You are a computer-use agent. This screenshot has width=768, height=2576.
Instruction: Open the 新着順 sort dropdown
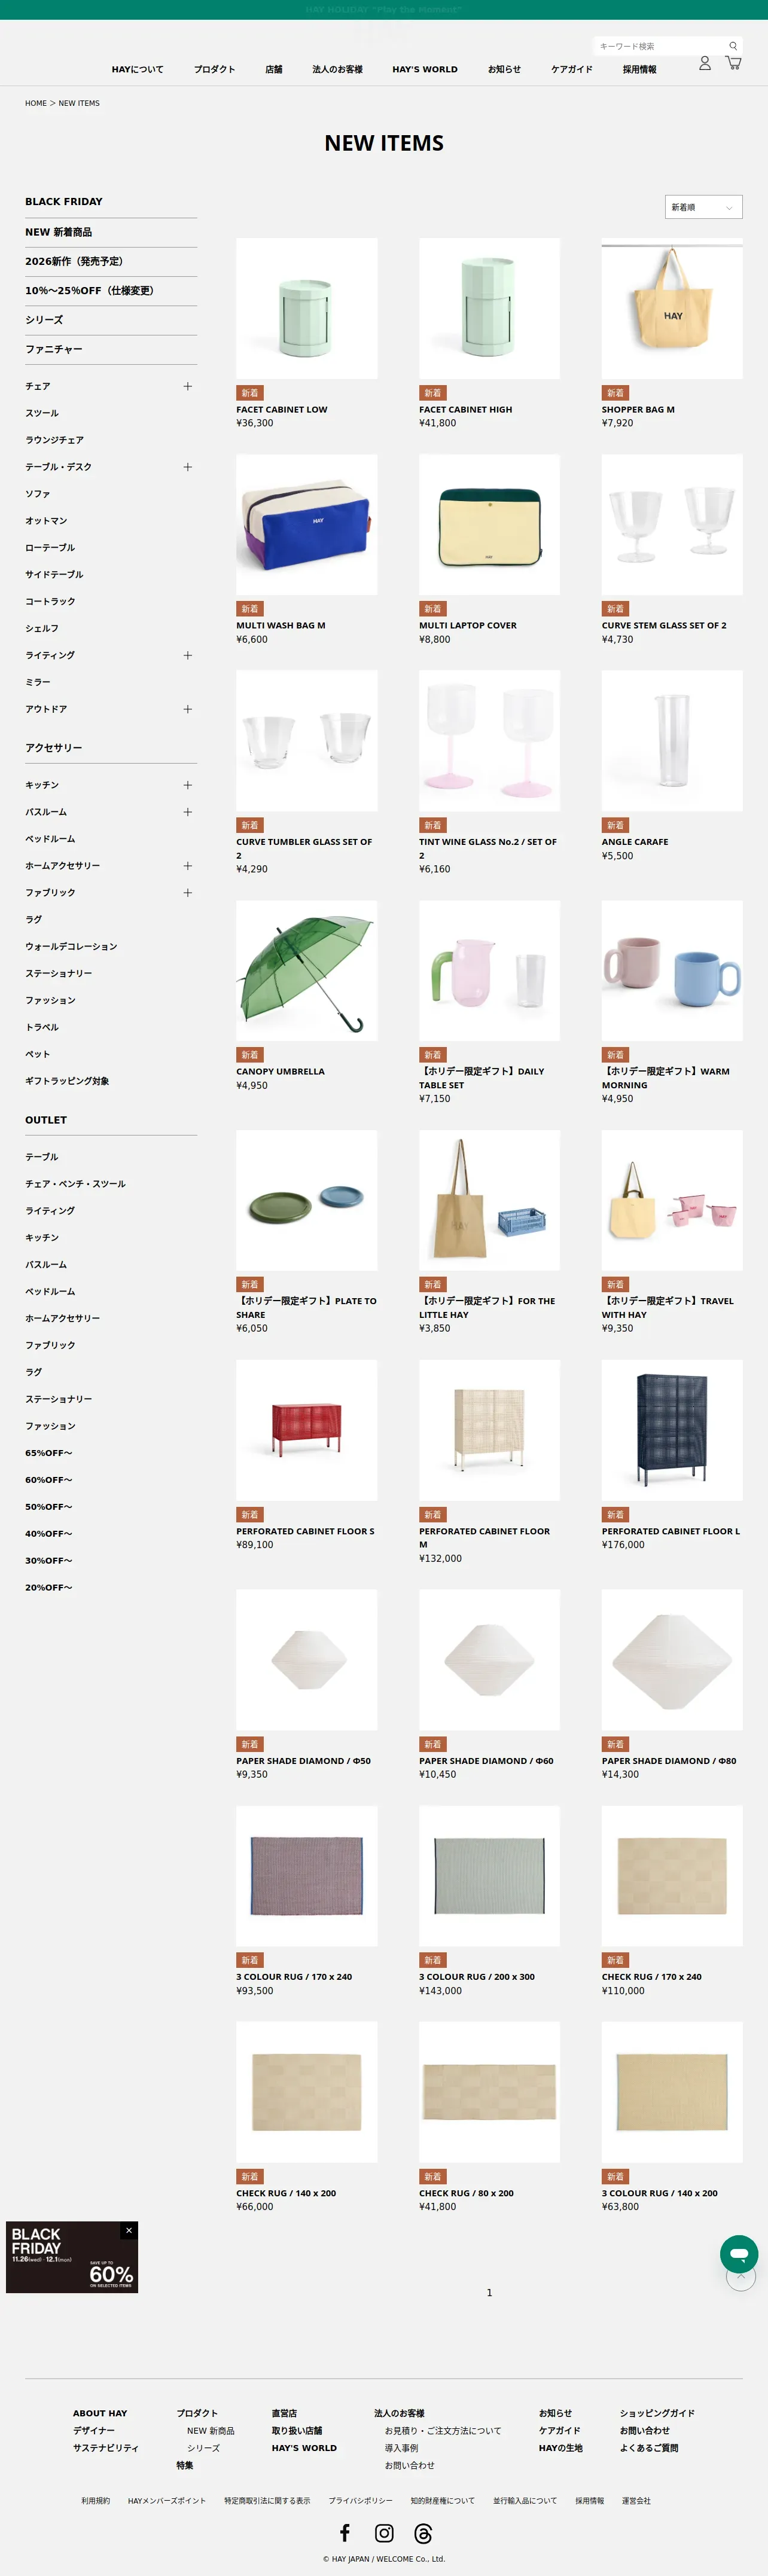[x=703, y=207]
